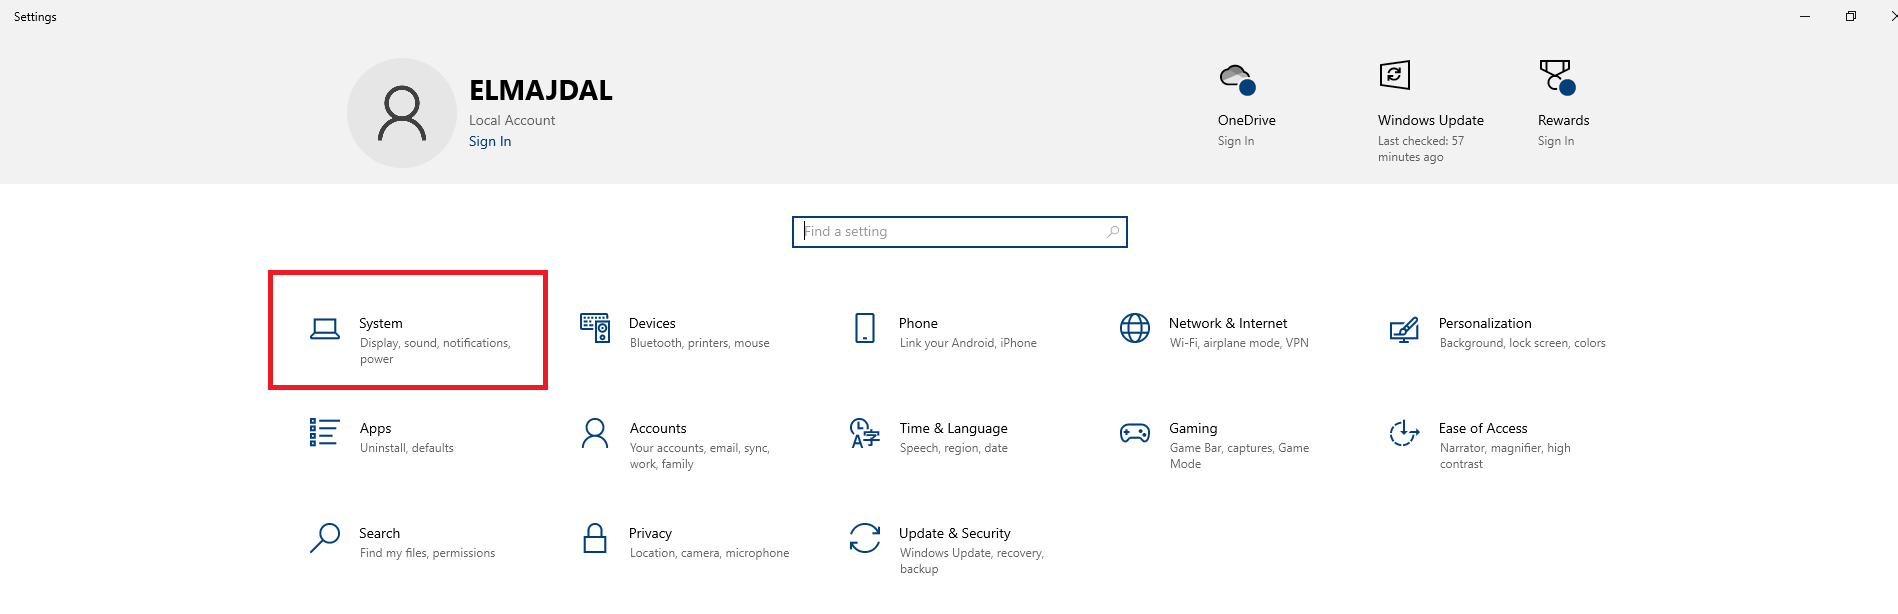Image resolution: width=1898 pixels, height=614 pixels.
Task: Open the Network & Internet globe icon
Action: [x=1135, y=328]
